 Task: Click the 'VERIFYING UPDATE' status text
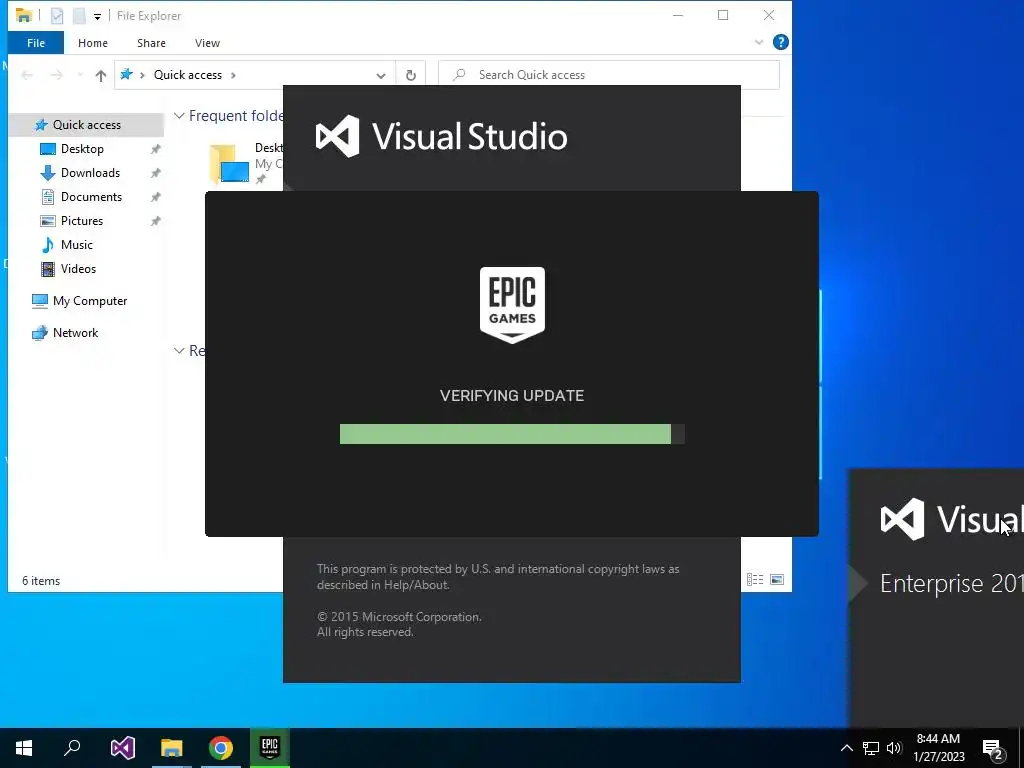click(x=512, y=396)
